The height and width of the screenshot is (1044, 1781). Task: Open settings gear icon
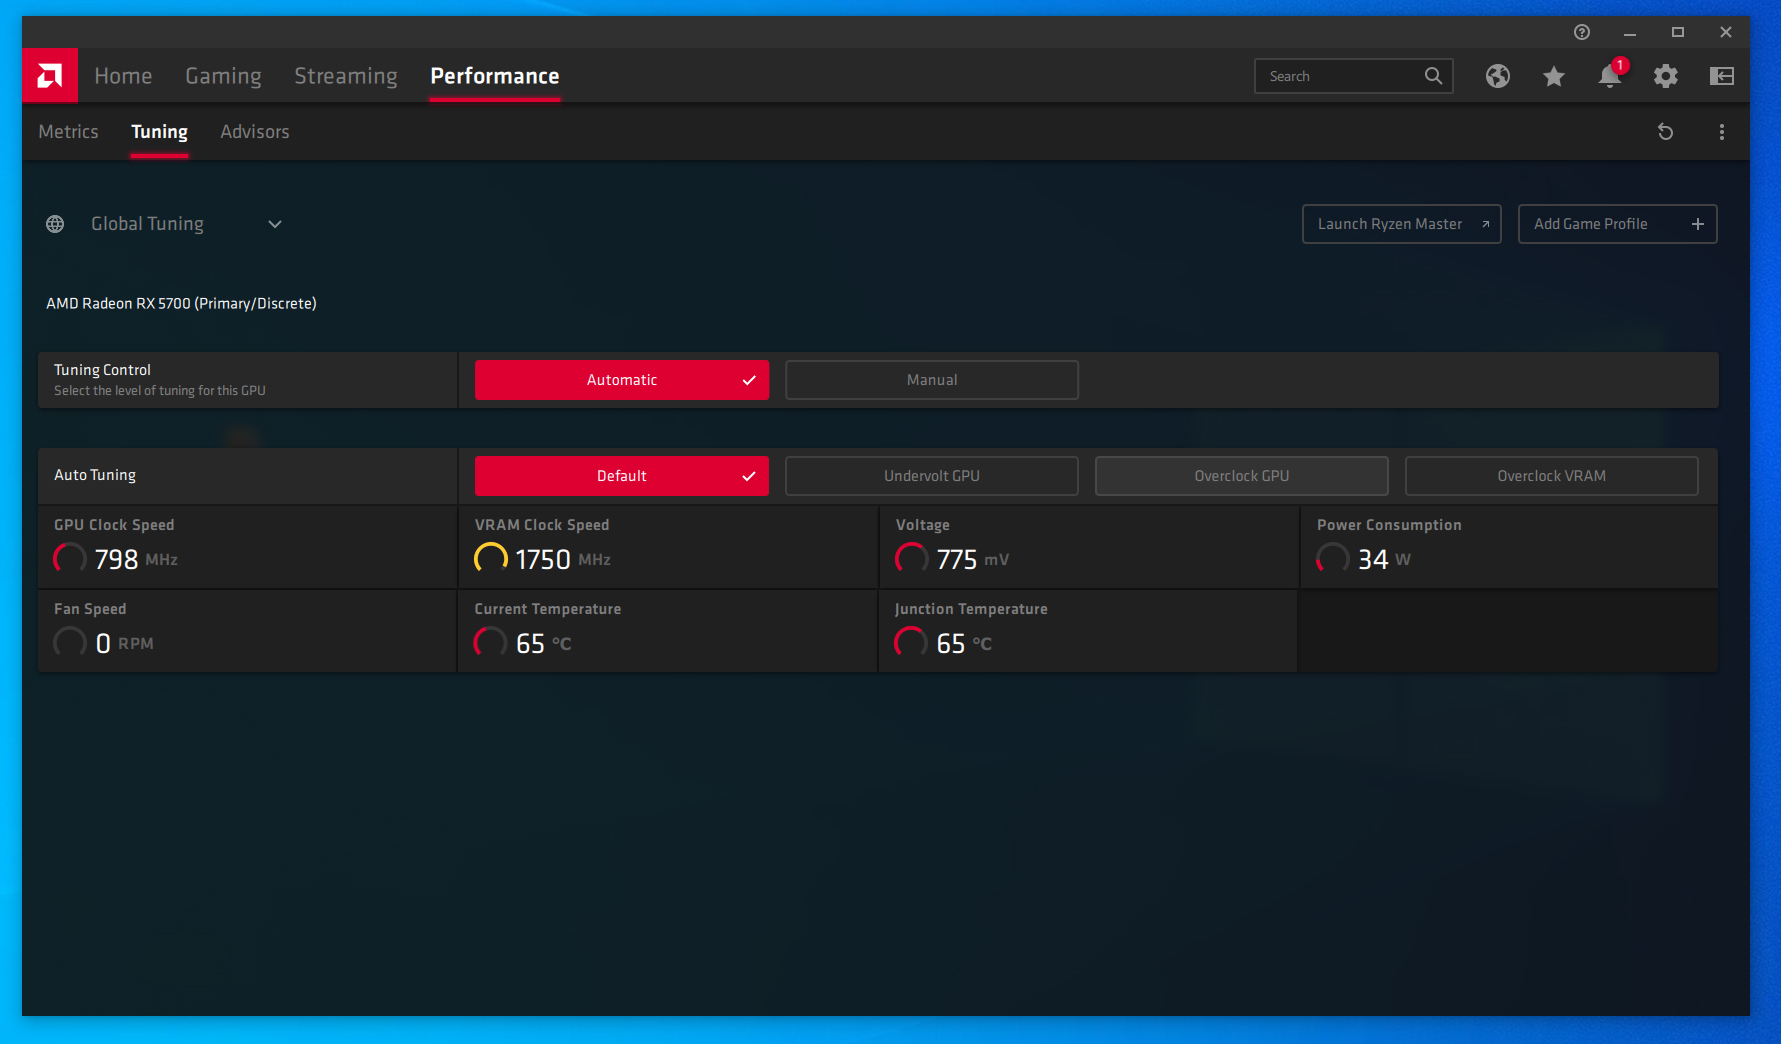pyautogui.click(x=1665, y=76)
